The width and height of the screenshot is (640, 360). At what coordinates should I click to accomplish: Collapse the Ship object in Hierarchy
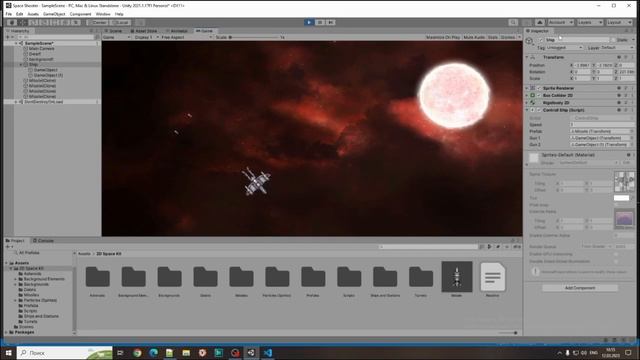point(21,64)
